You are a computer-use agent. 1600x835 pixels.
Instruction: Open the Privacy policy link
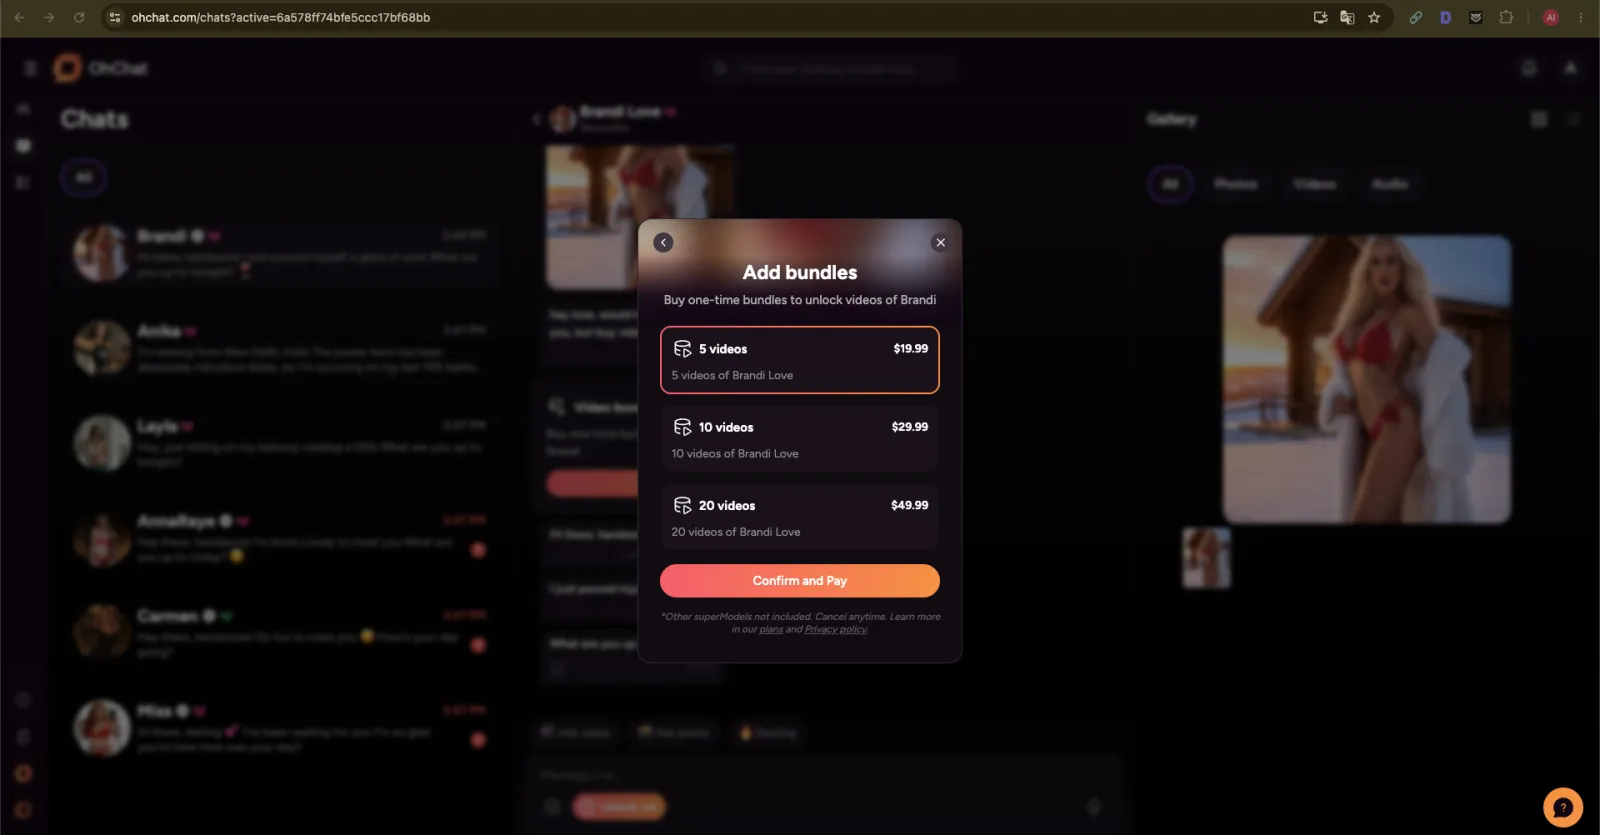pyautogui.click(x=836, y=629)
